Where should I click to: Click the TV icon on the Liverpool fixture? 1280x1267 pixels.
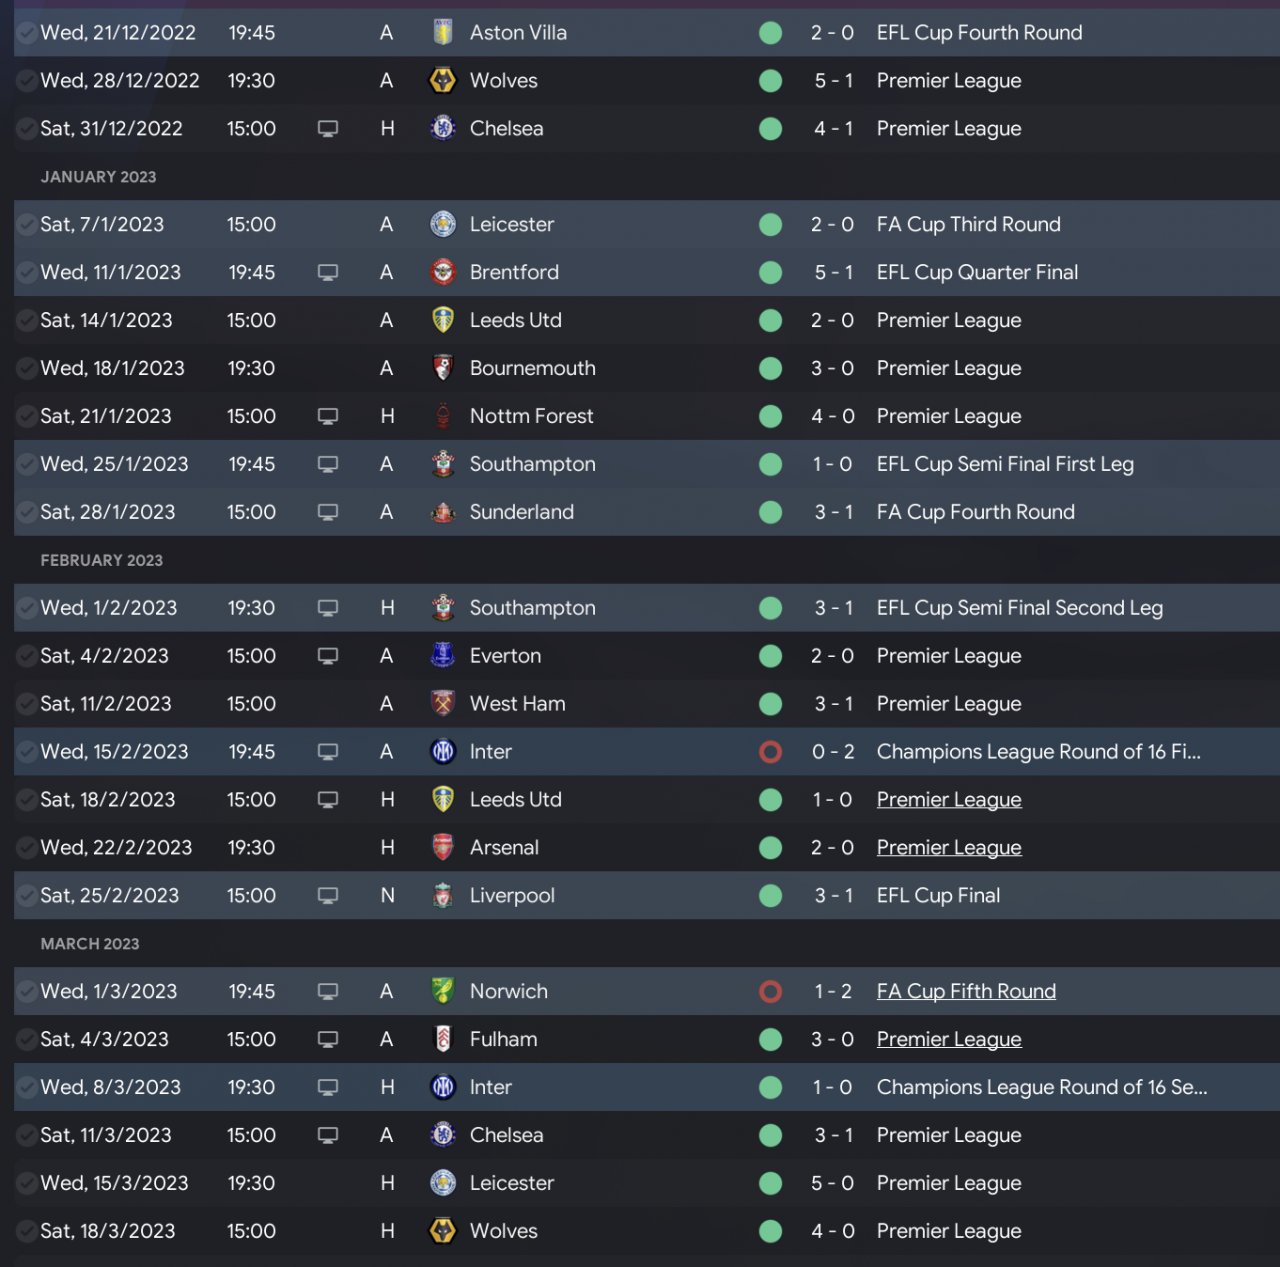(328, 896)
